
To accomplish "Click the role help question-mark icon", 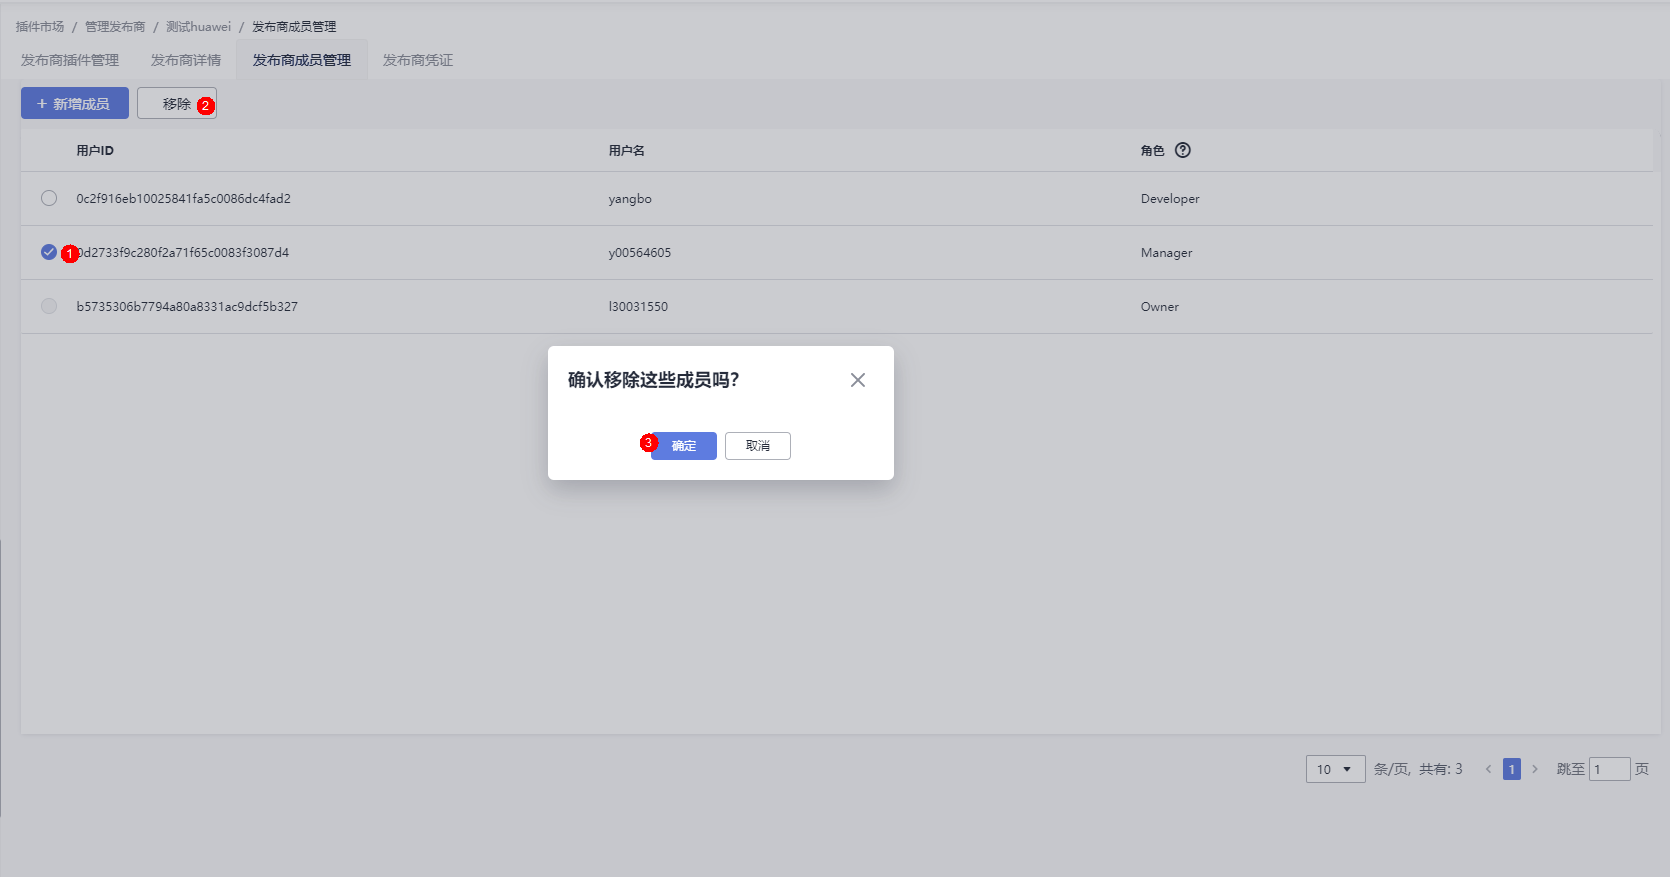I will pyautogui.click(x=1183, y=150).
